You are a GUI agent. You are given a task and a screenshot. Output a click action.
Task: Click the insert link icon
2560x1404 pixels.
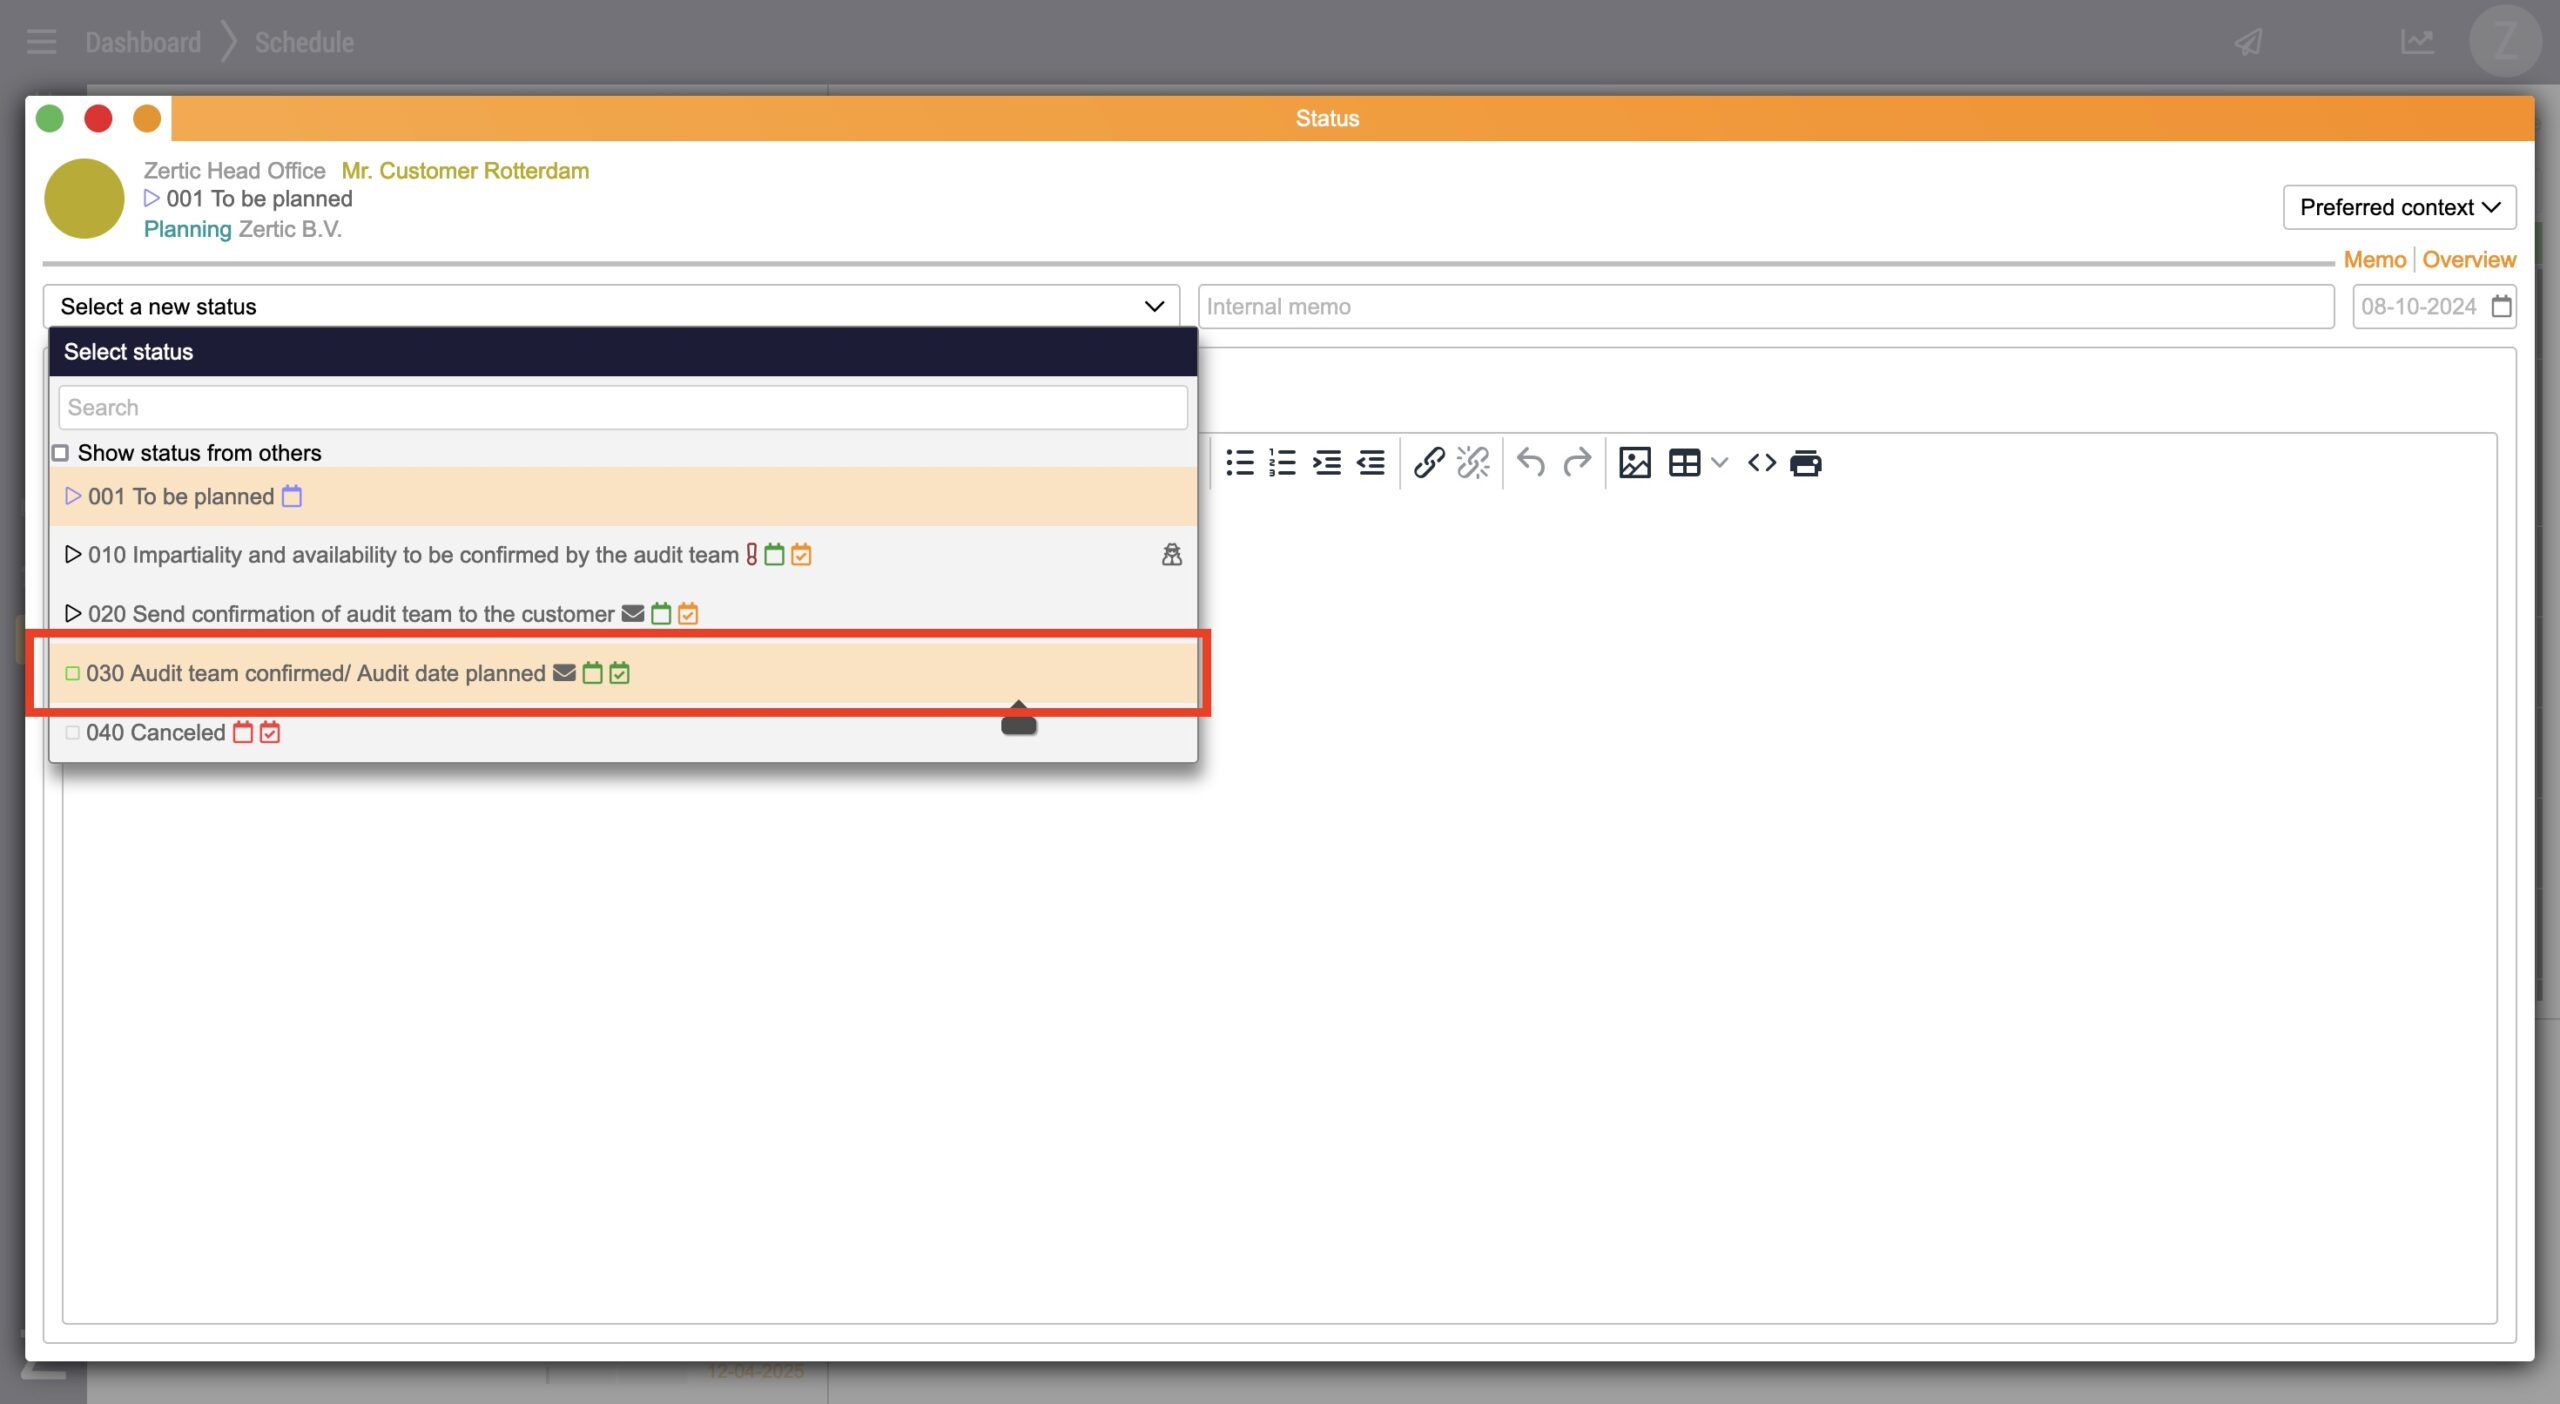[1428, 463]
